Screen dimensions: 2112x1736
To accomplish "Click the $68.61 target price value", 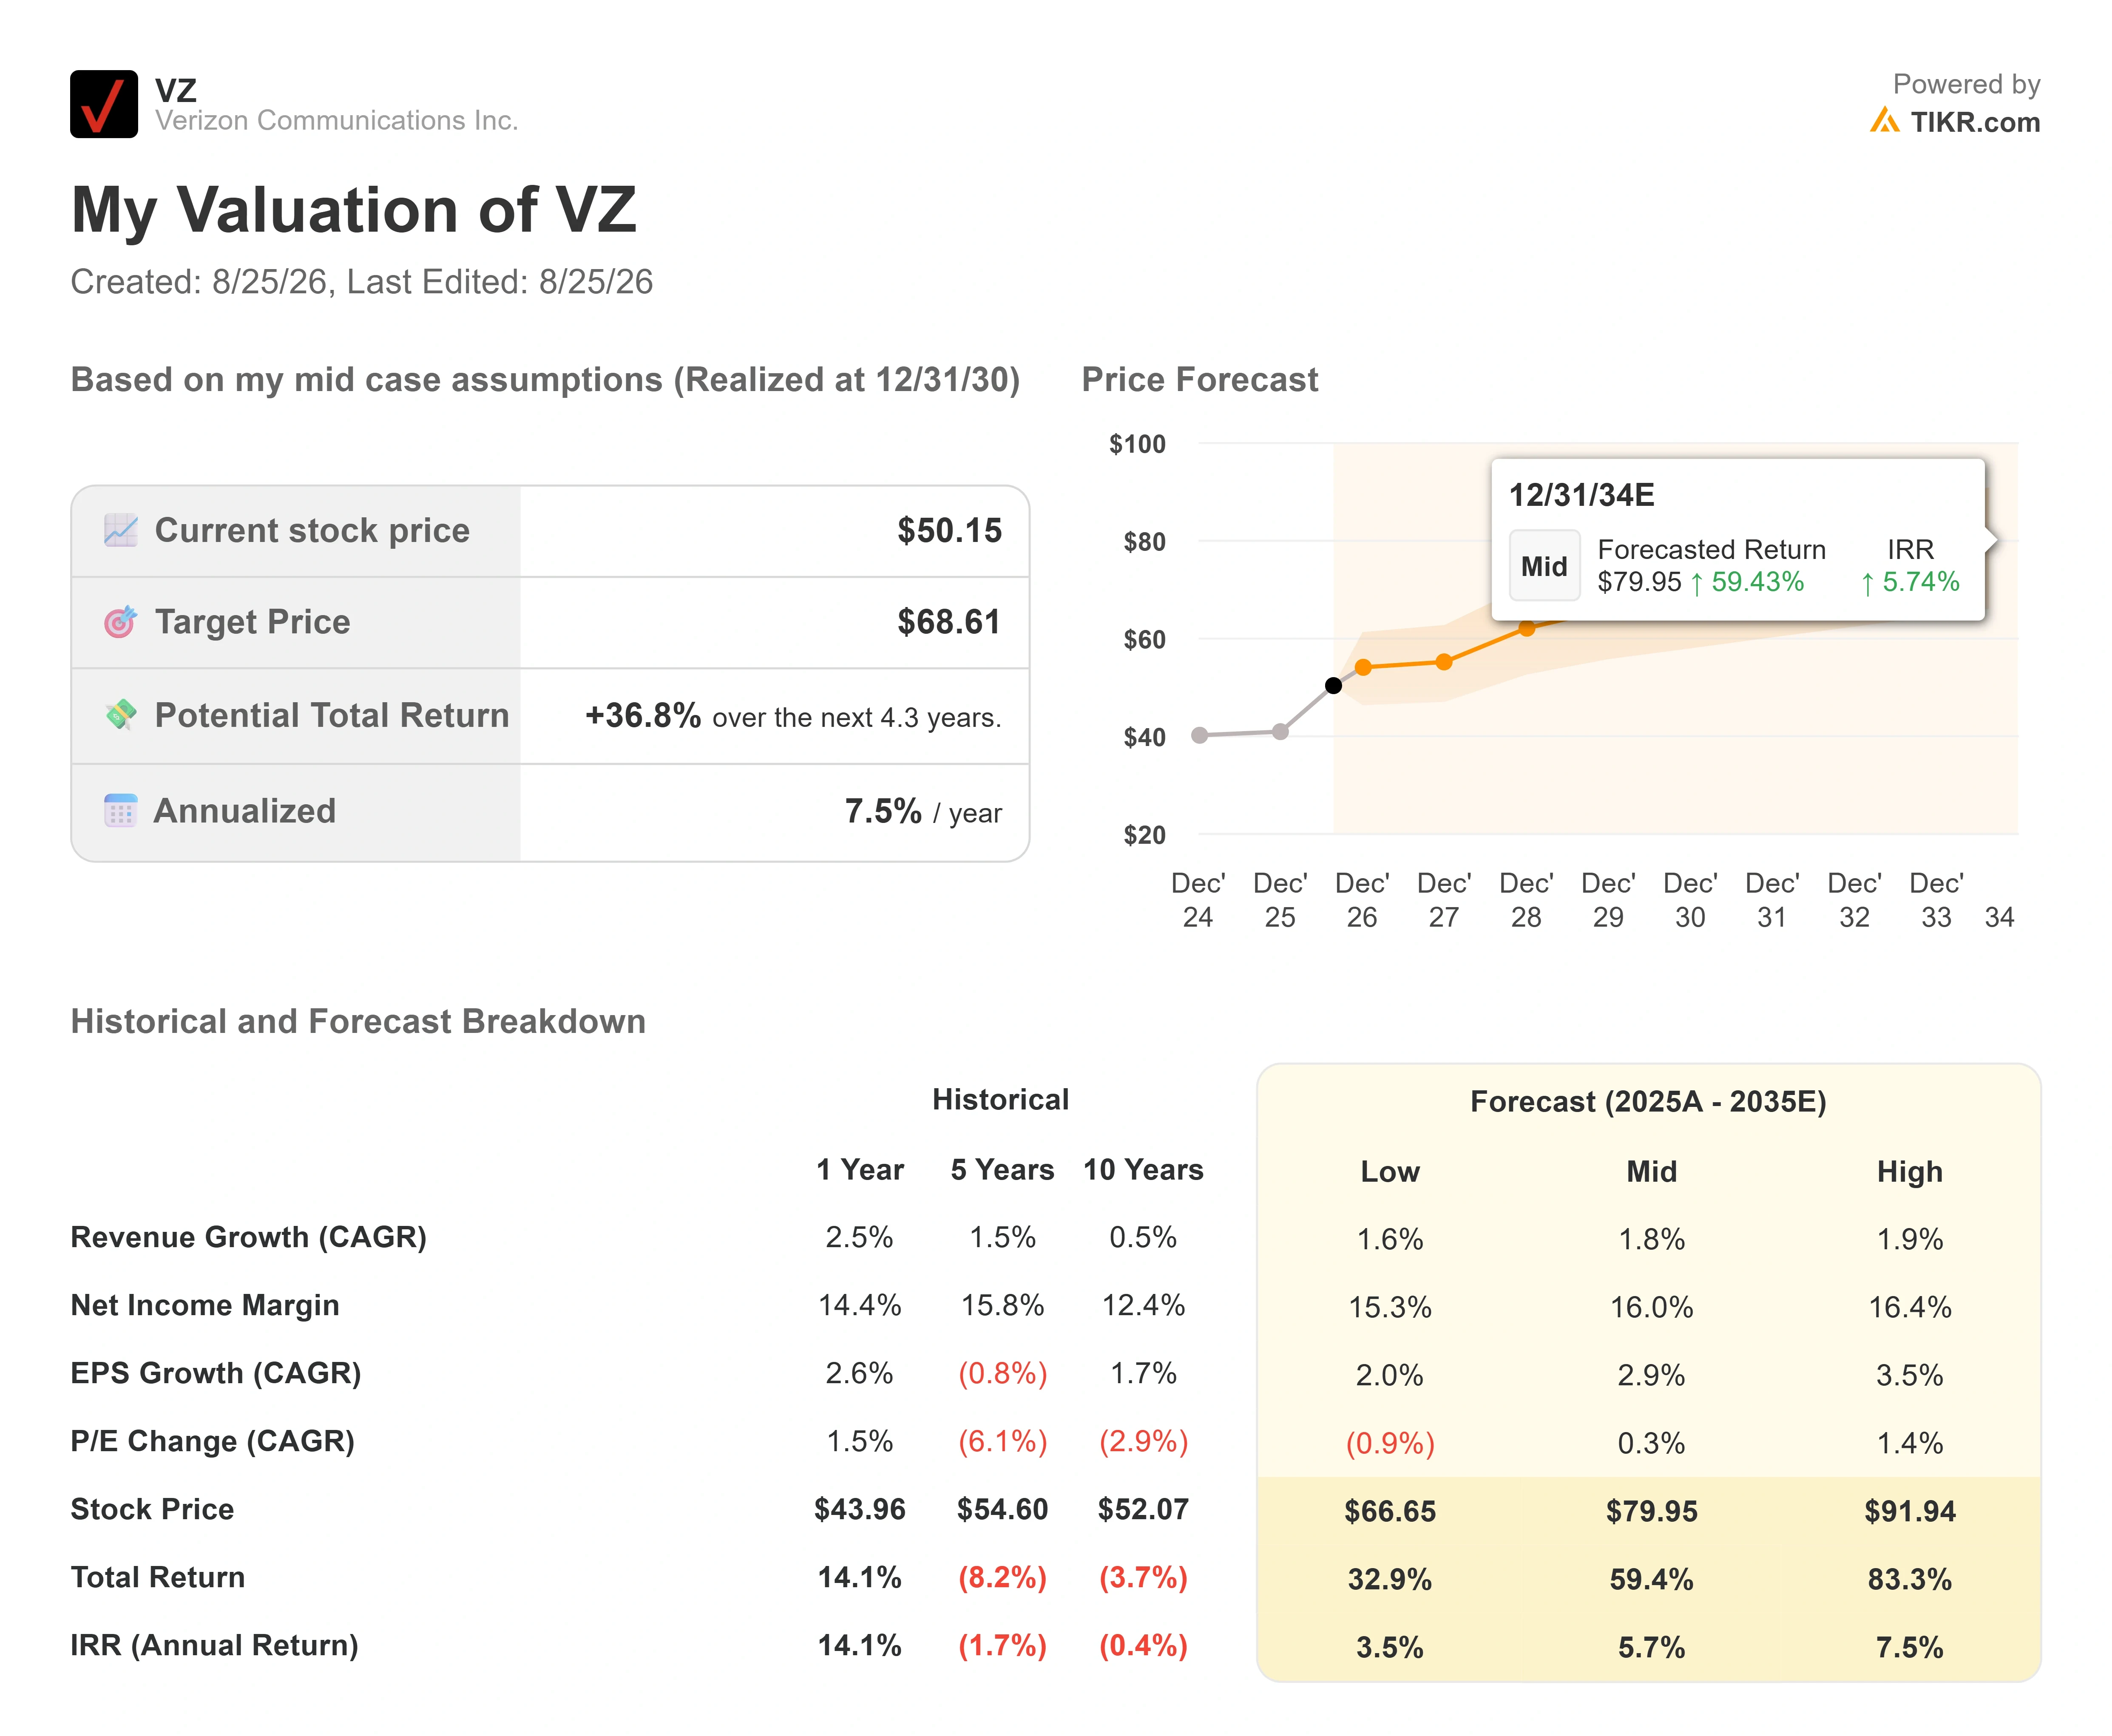I will pos(949,622).
